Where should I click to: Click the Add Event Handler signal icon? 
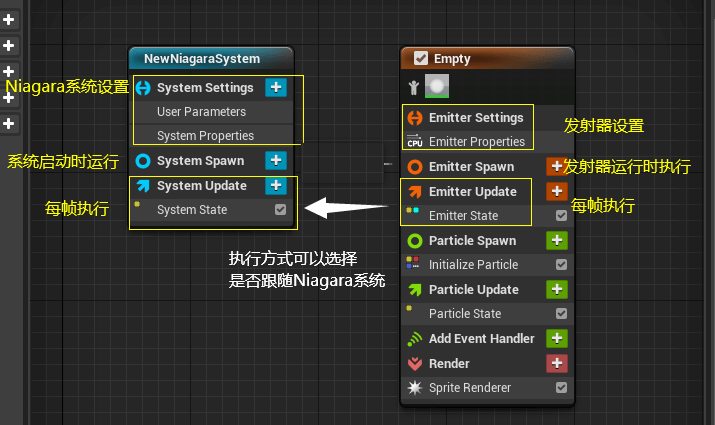click(x=415, y=338)
